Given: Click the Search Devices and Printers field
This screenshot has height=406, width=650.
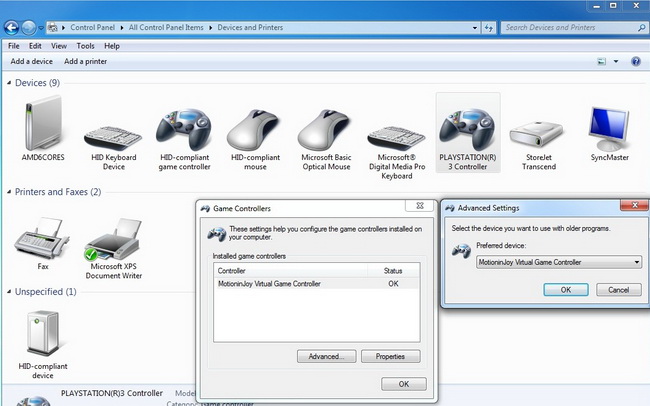Looking at the screenshot, I should [565, 28].
